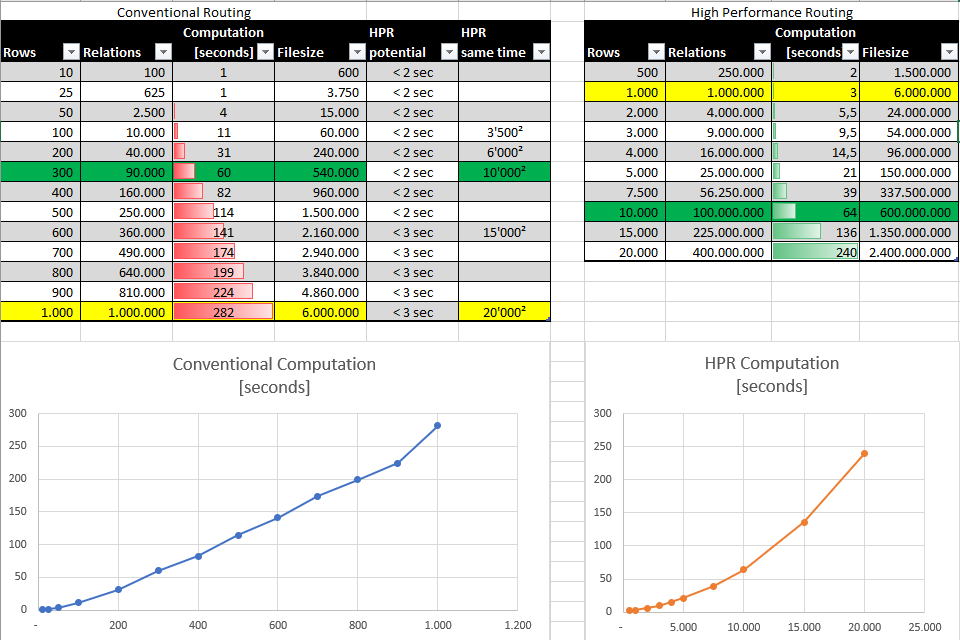The height and width of the screenshot is (640, 960).
Task: Open Rows filter in High Performance Routing table
Action: coord(655,52)
